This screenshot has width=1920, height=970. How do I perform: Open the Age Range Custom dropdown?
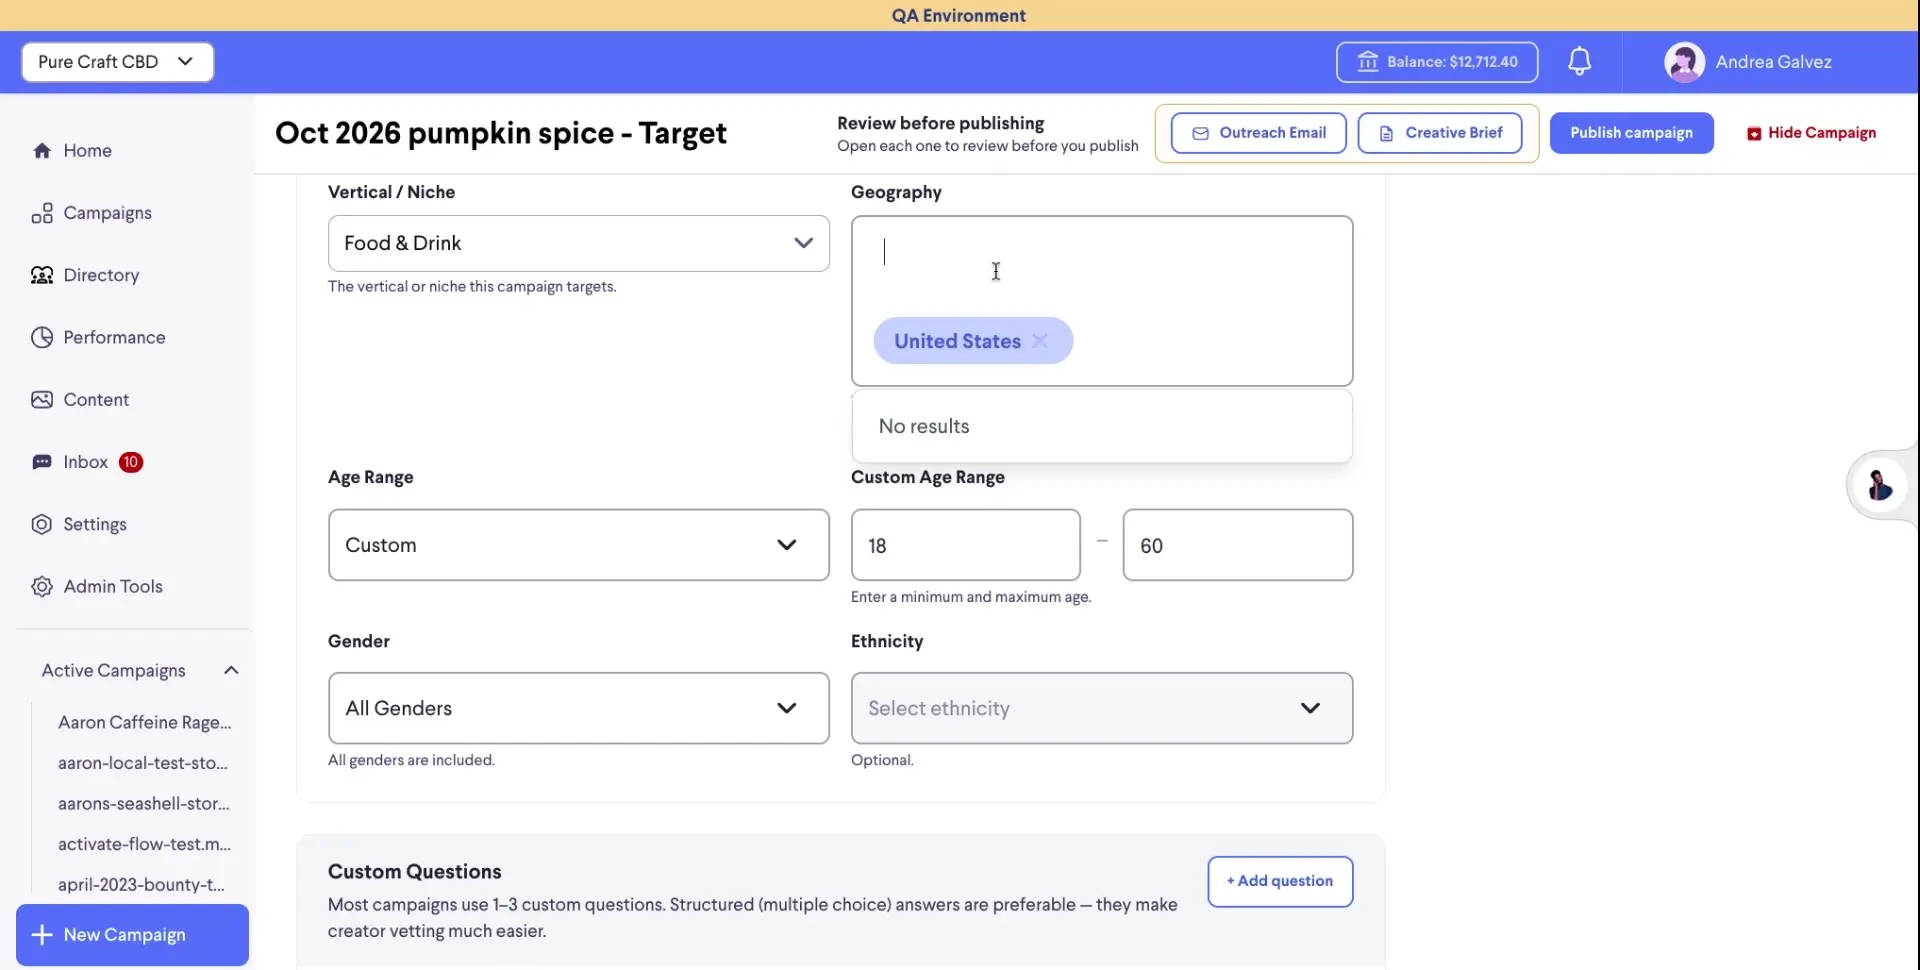pos(578,545)
